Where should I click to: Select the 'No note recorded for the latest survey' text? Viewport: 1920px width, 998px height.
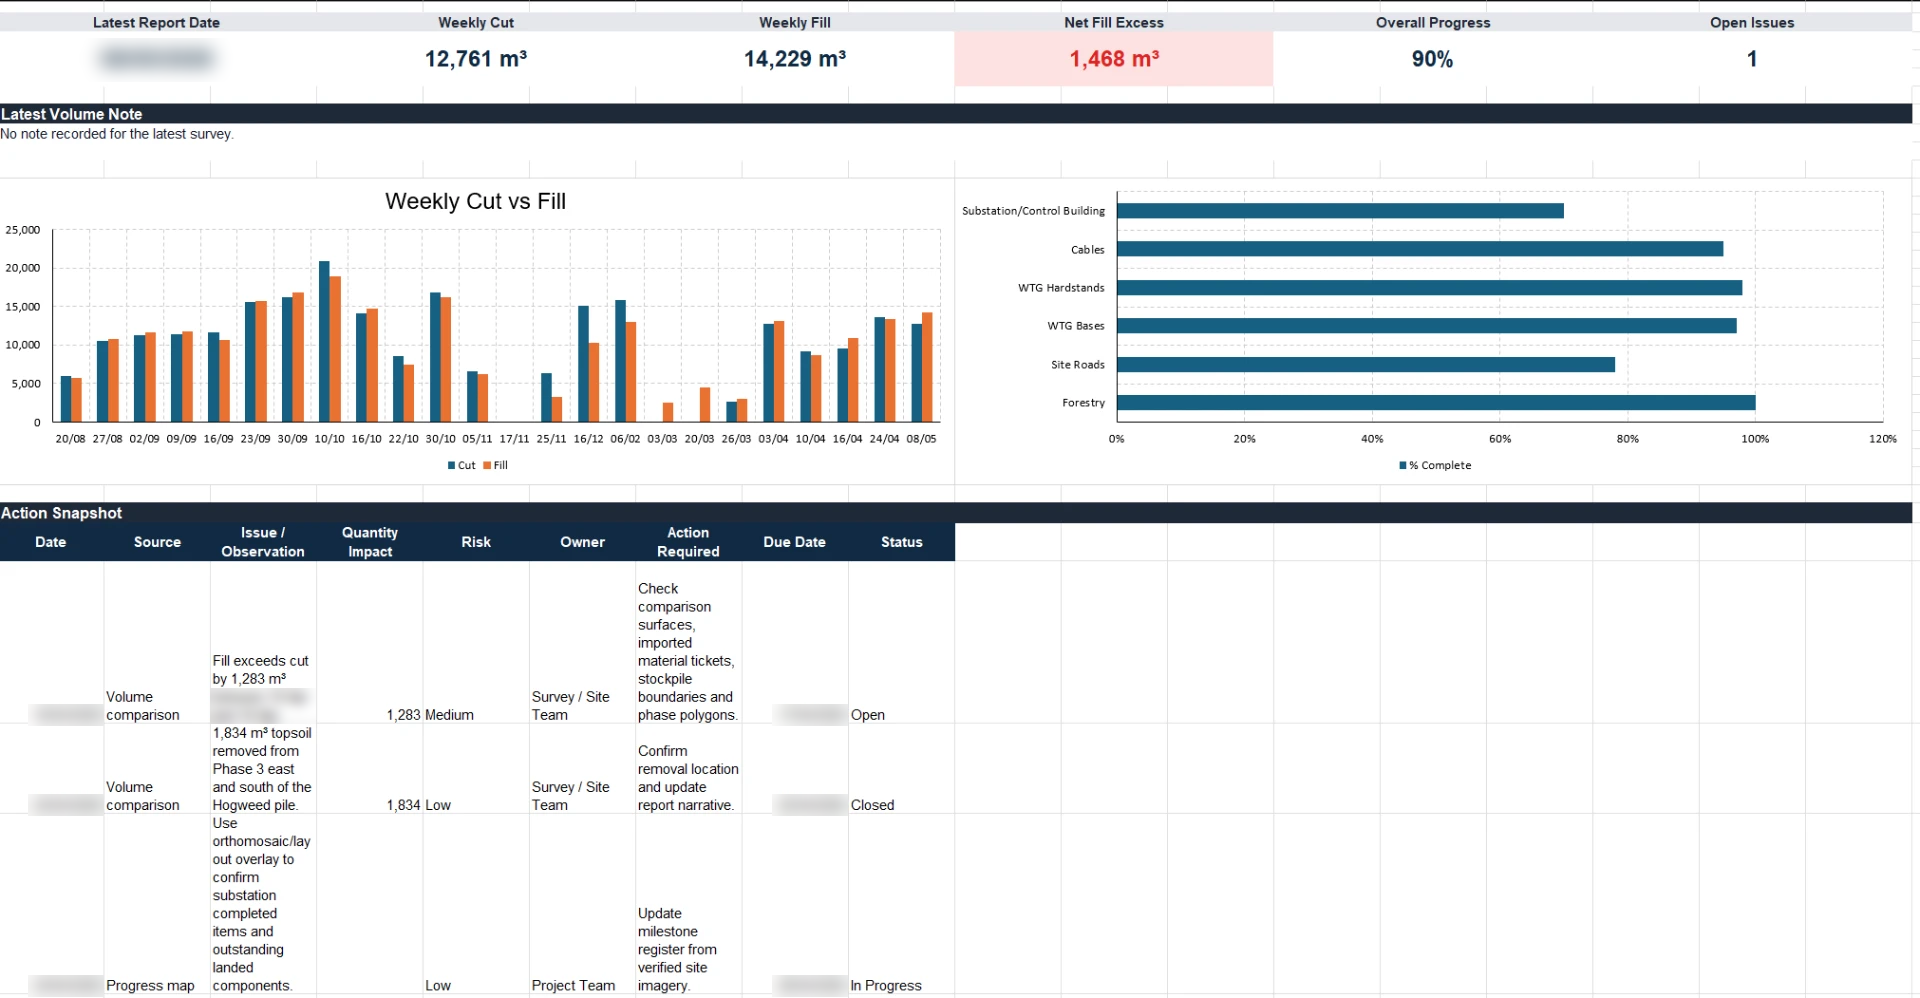tap(117, 134)
